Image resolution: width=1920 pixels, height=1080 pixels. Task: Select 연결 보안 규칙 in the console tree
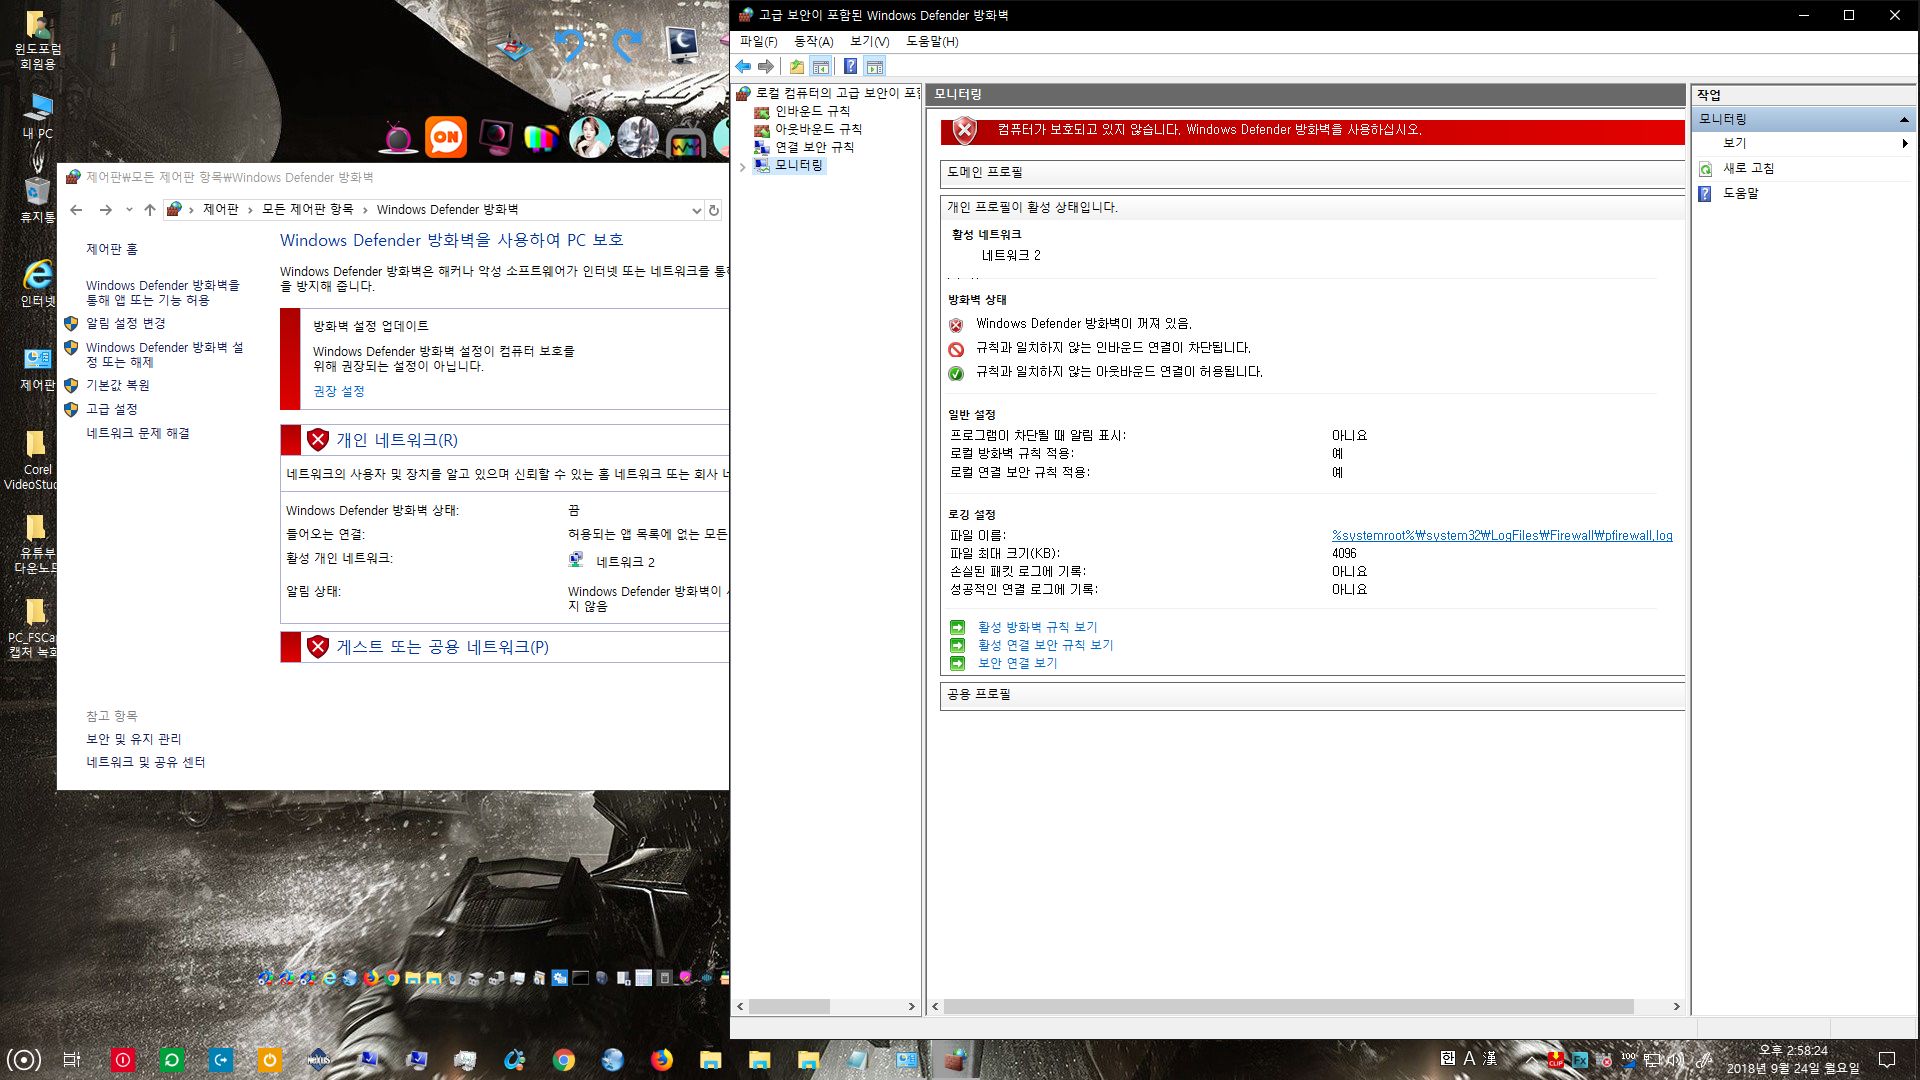coord(814,147)
